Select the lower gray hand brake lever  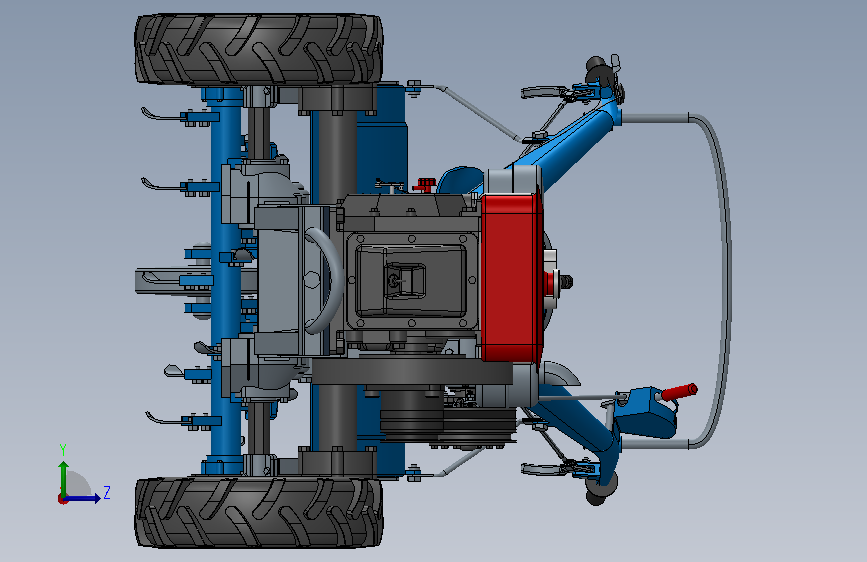[x=544, y=470]
